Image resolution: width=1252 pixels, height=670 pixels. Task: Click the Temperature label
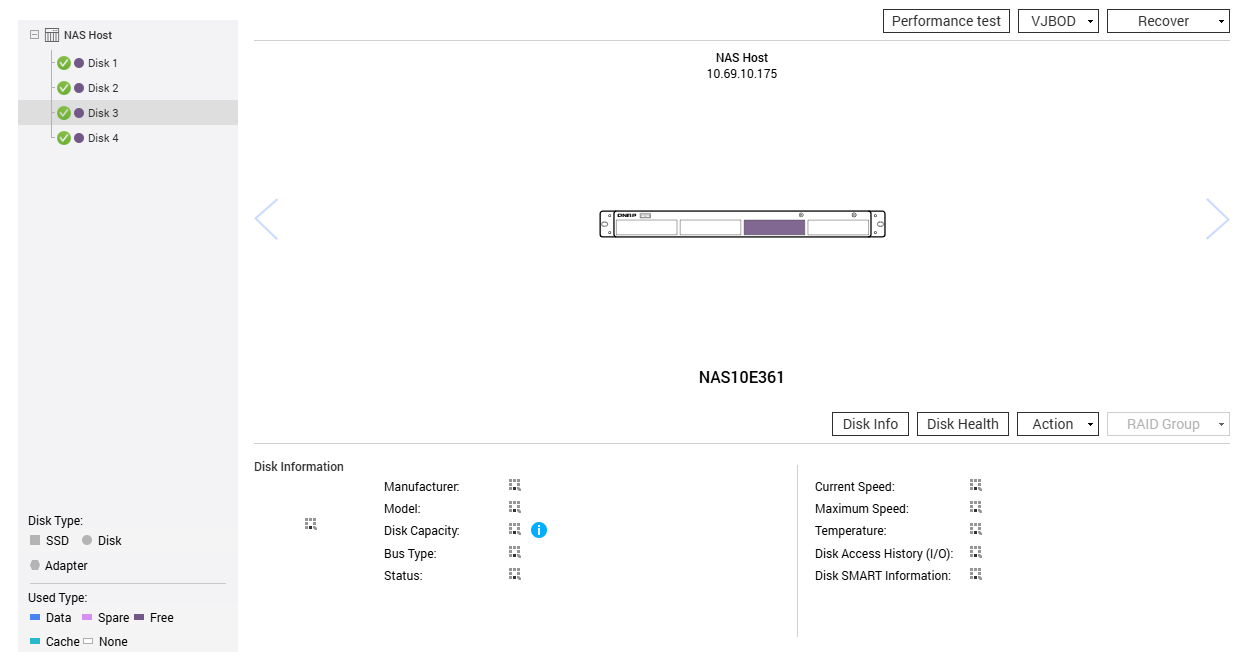850,531
